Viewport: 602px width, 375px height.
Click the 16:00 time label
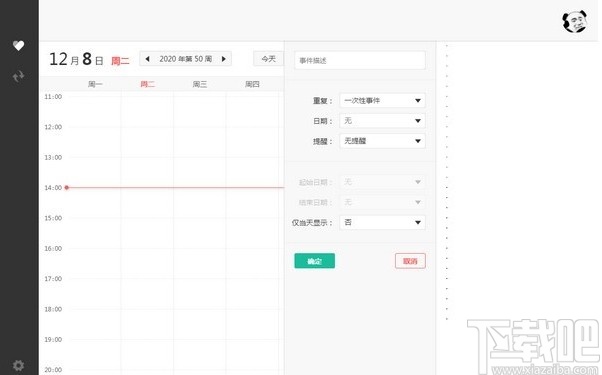coord(53,248)
